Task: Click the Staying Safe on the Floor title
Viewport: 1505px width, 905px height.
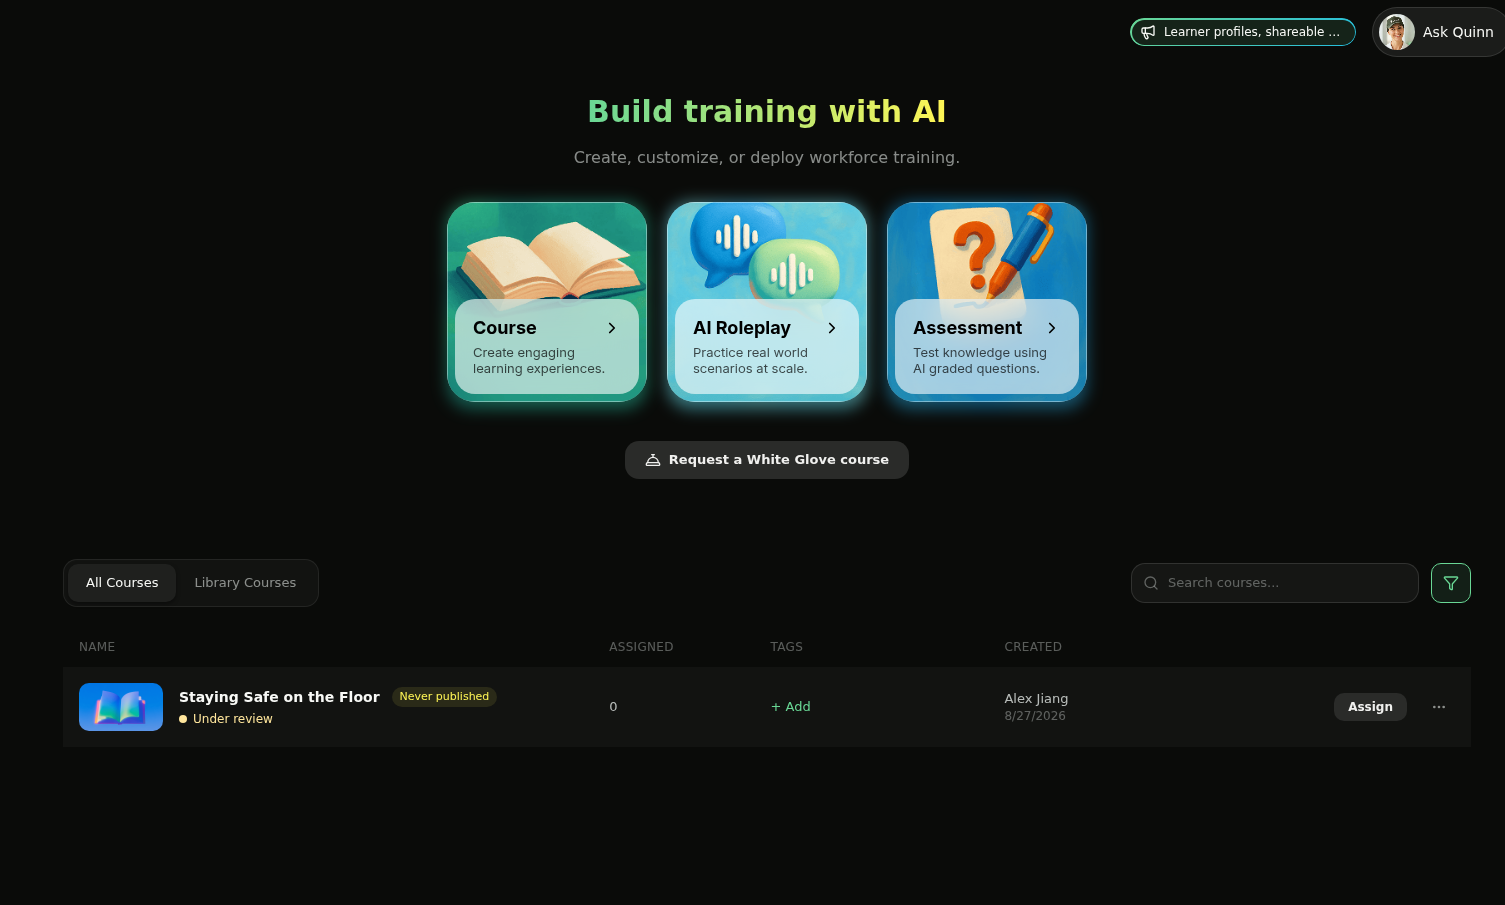Action: [279, 697]
